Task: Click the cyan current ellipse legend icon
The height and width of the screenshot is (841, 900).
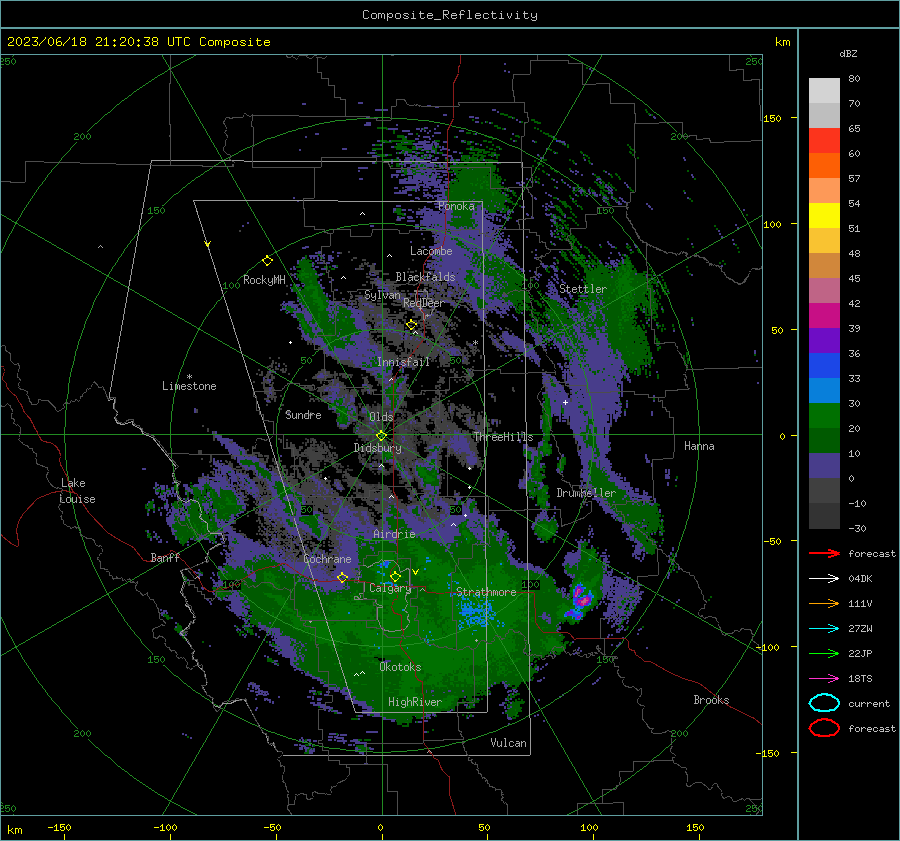Action: (x=824, y=703)
